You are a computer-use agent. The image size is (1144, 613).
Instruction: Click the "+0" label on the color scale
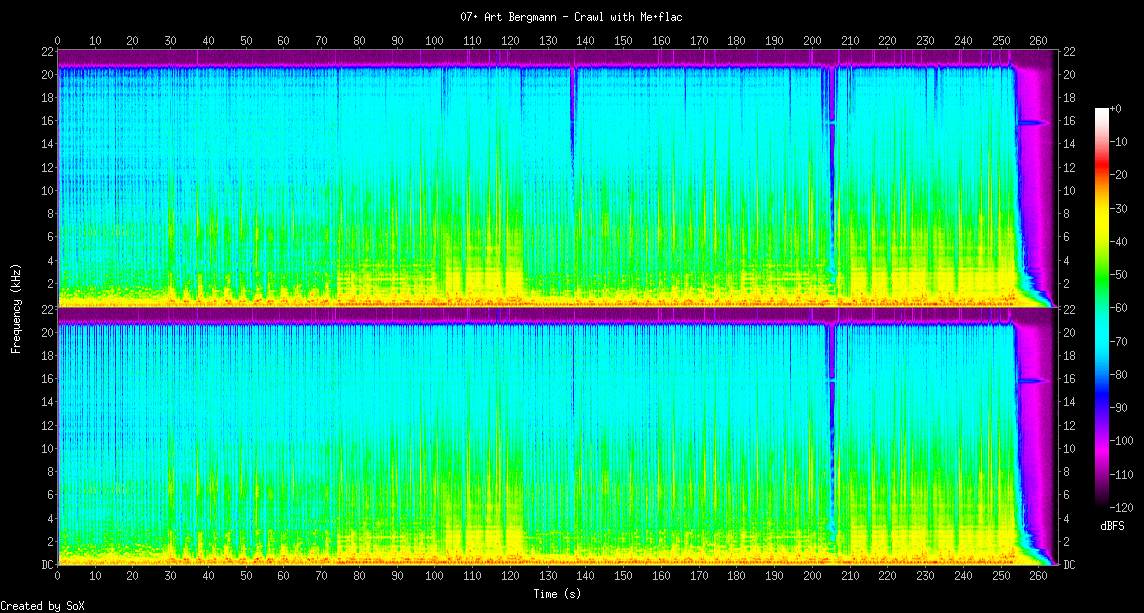click(1117, 108)
